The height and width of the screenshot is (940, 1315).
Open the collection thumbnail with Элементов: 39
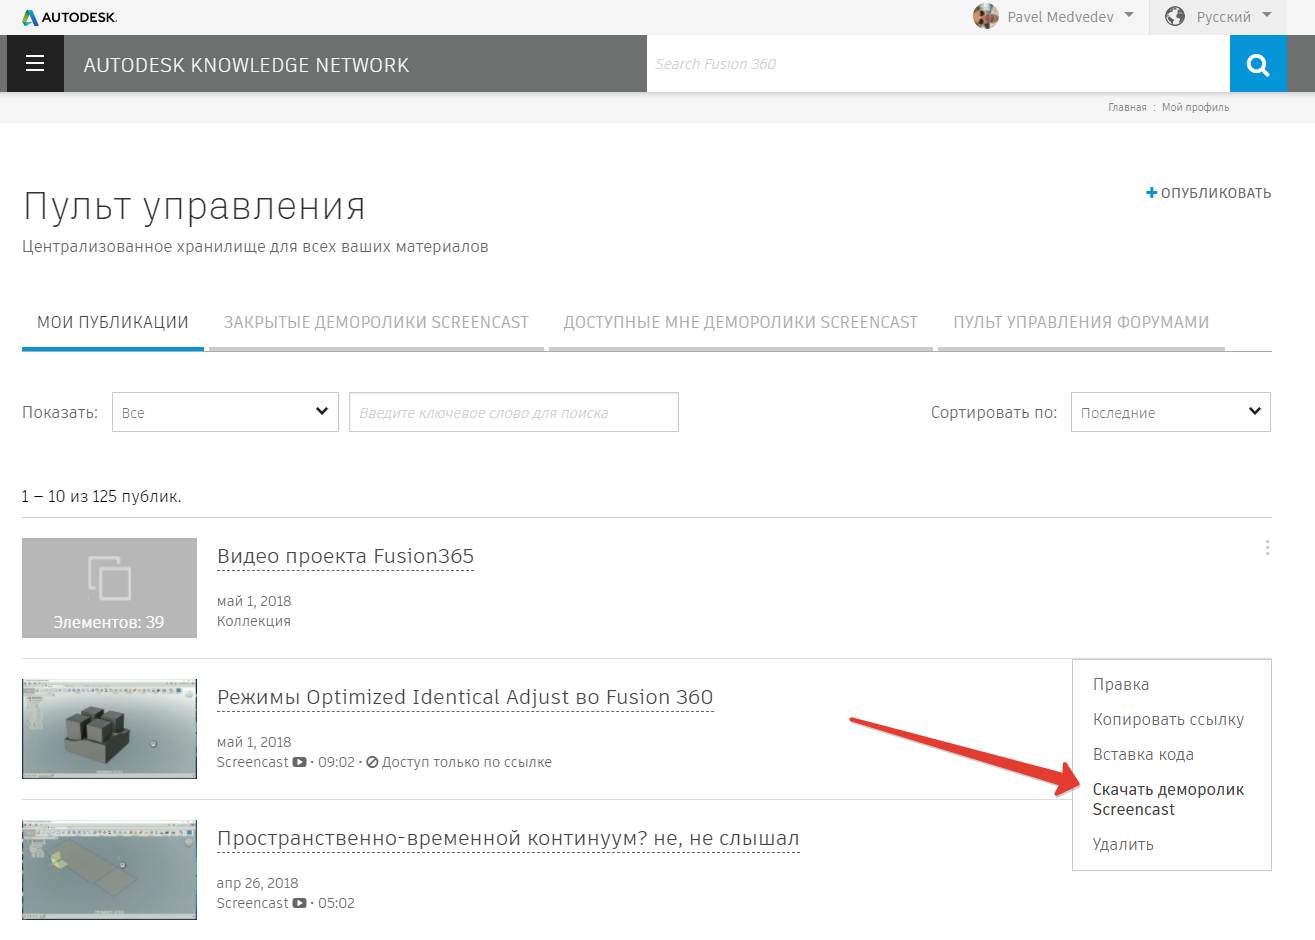tap(109, 588)
